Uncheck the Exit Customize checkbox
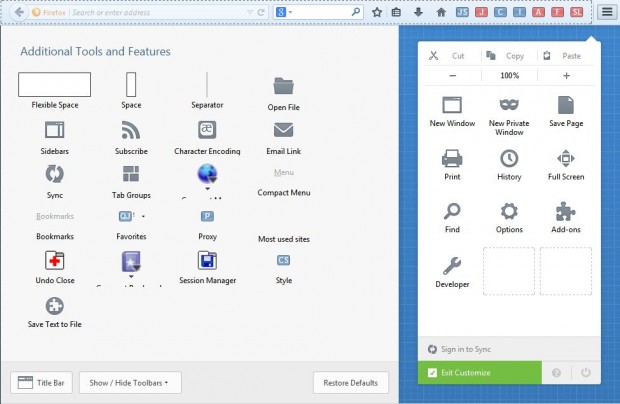This screenshot has height=404, width=620. (432, 372)
